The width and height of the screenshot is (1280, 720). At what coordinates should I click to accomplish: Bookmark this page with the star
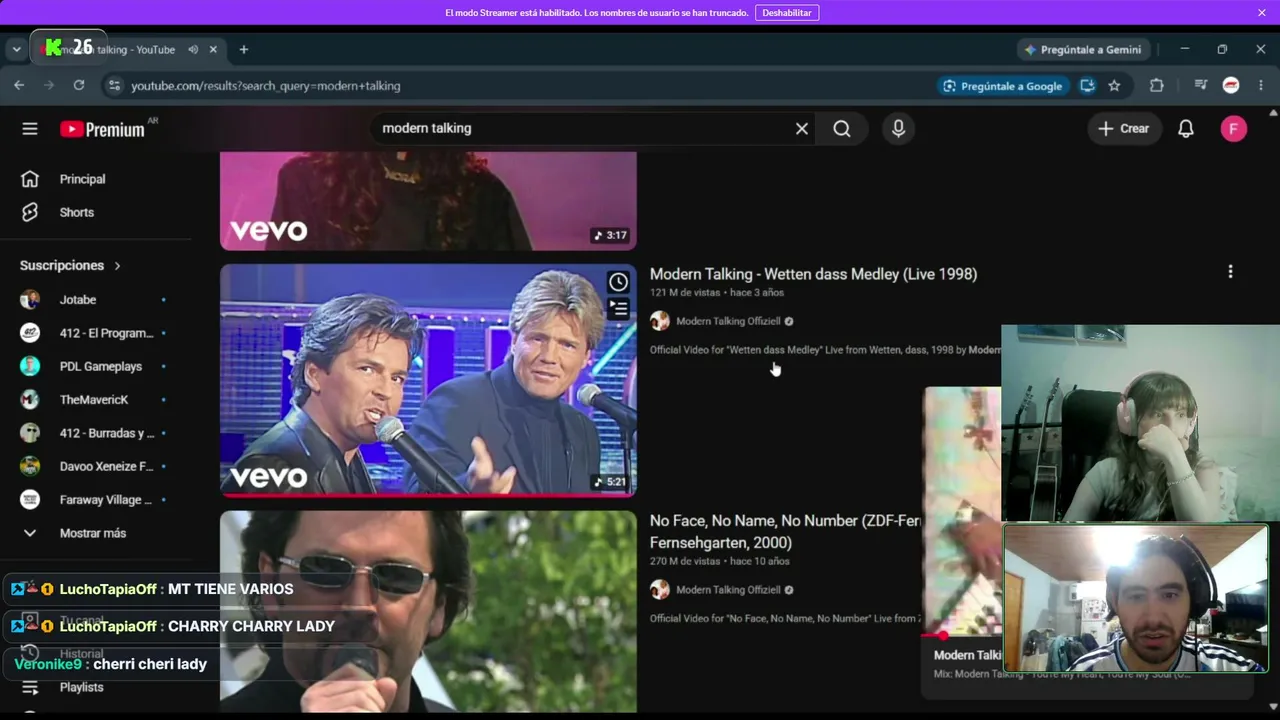coord(1114,86)
